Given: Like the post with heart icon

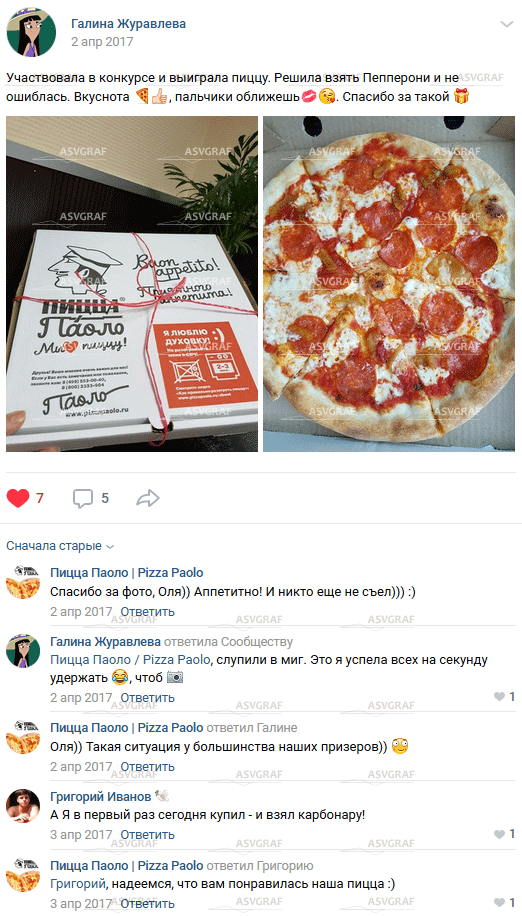Looking at the screenshot, I should point(18,498).
